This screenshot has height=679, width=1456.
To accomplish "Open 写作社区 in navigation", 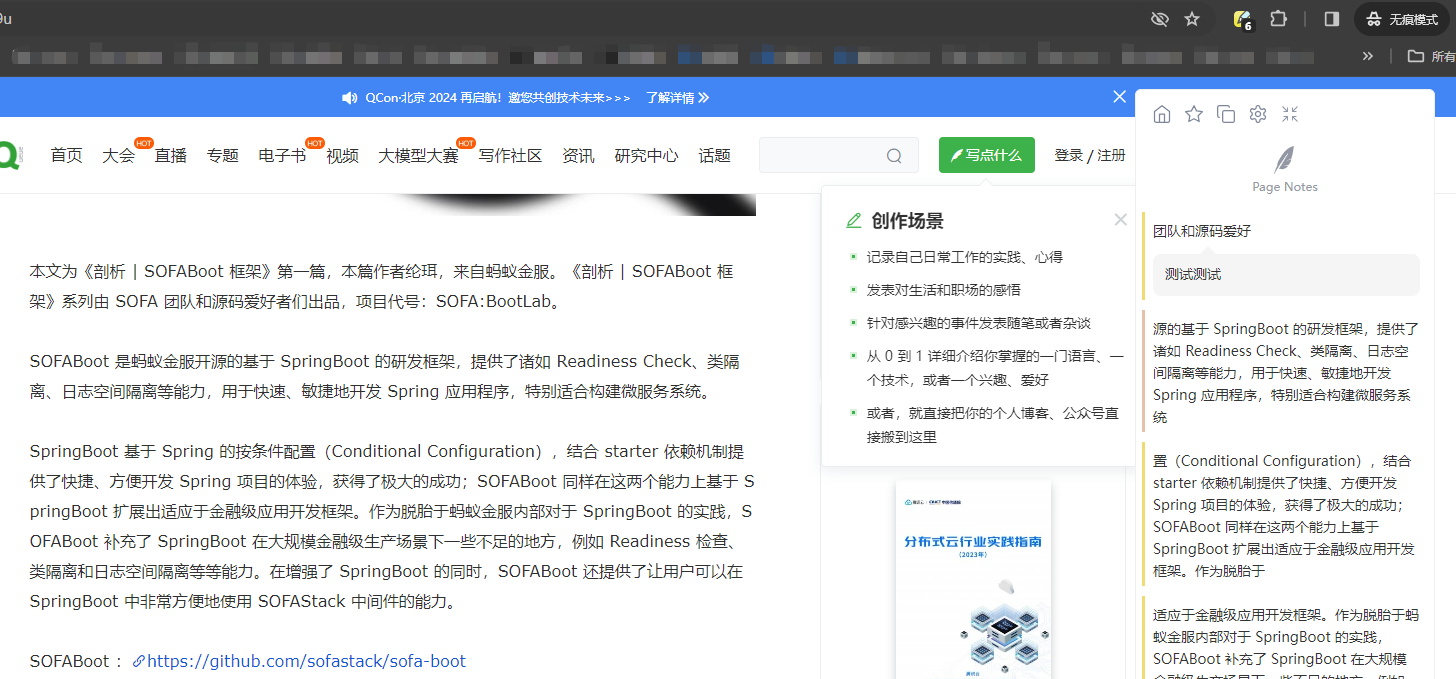I will coord(510,155).
